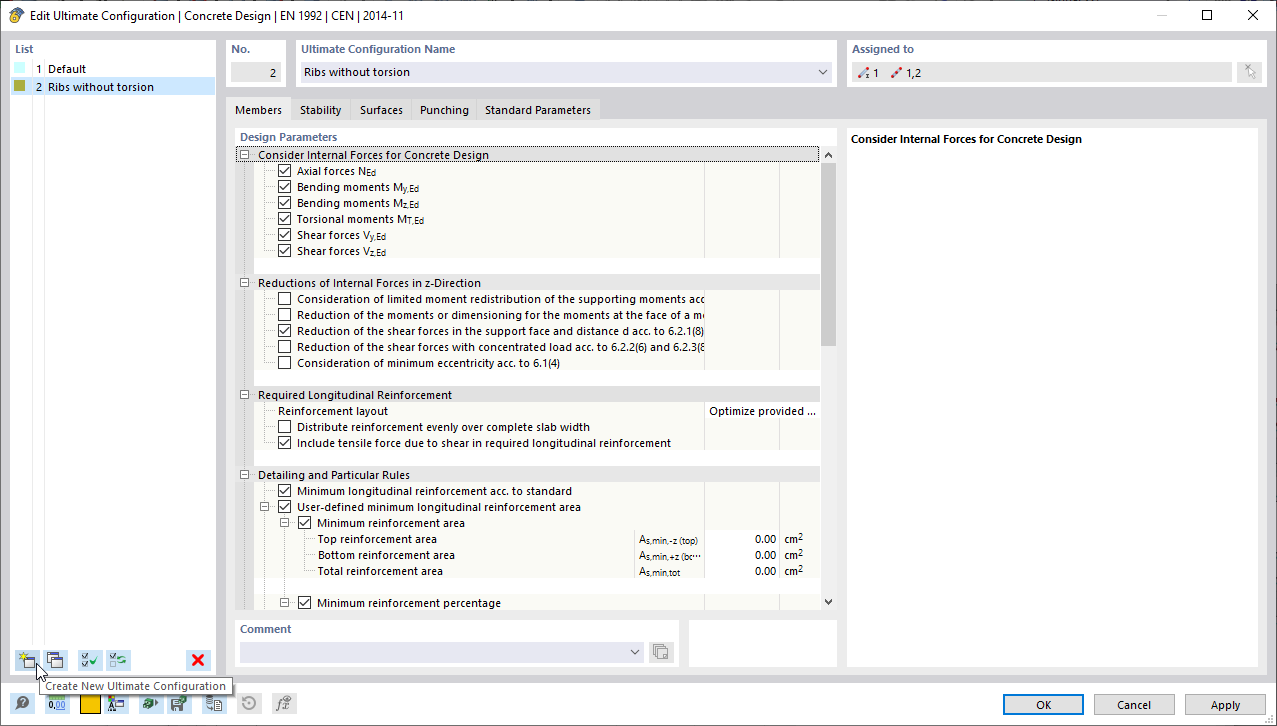Collapse Minimum reinforcement percentage node

coord(285,603)
